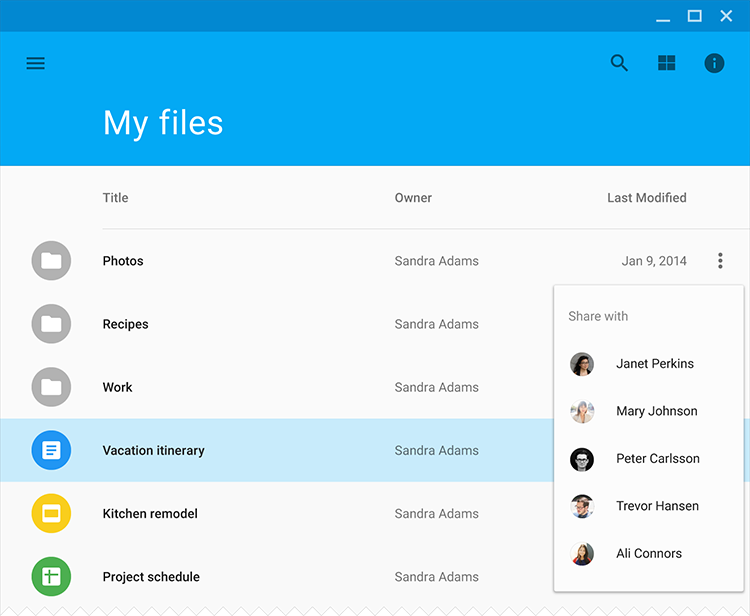Sort by Last Modified column header

(x=647, y=198)
